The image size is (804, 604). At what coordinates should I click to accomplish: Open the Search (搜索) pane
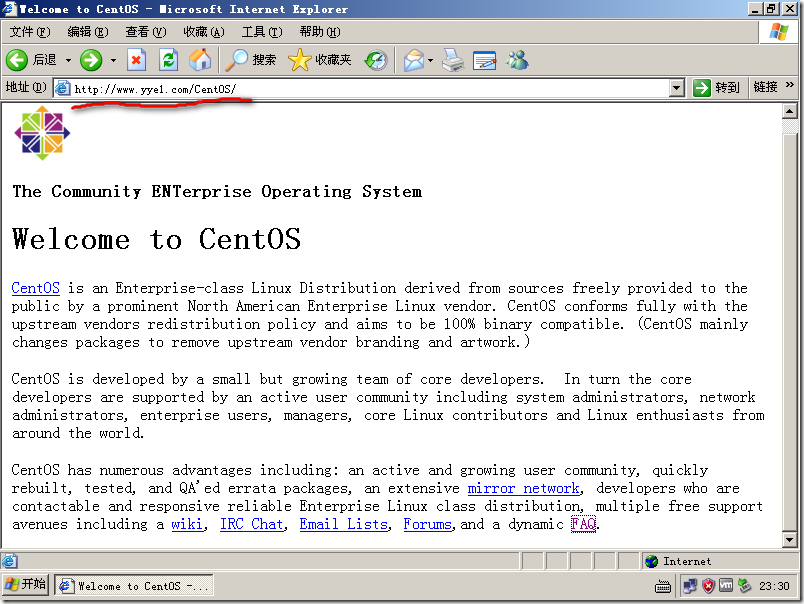[x=251, y=61]
